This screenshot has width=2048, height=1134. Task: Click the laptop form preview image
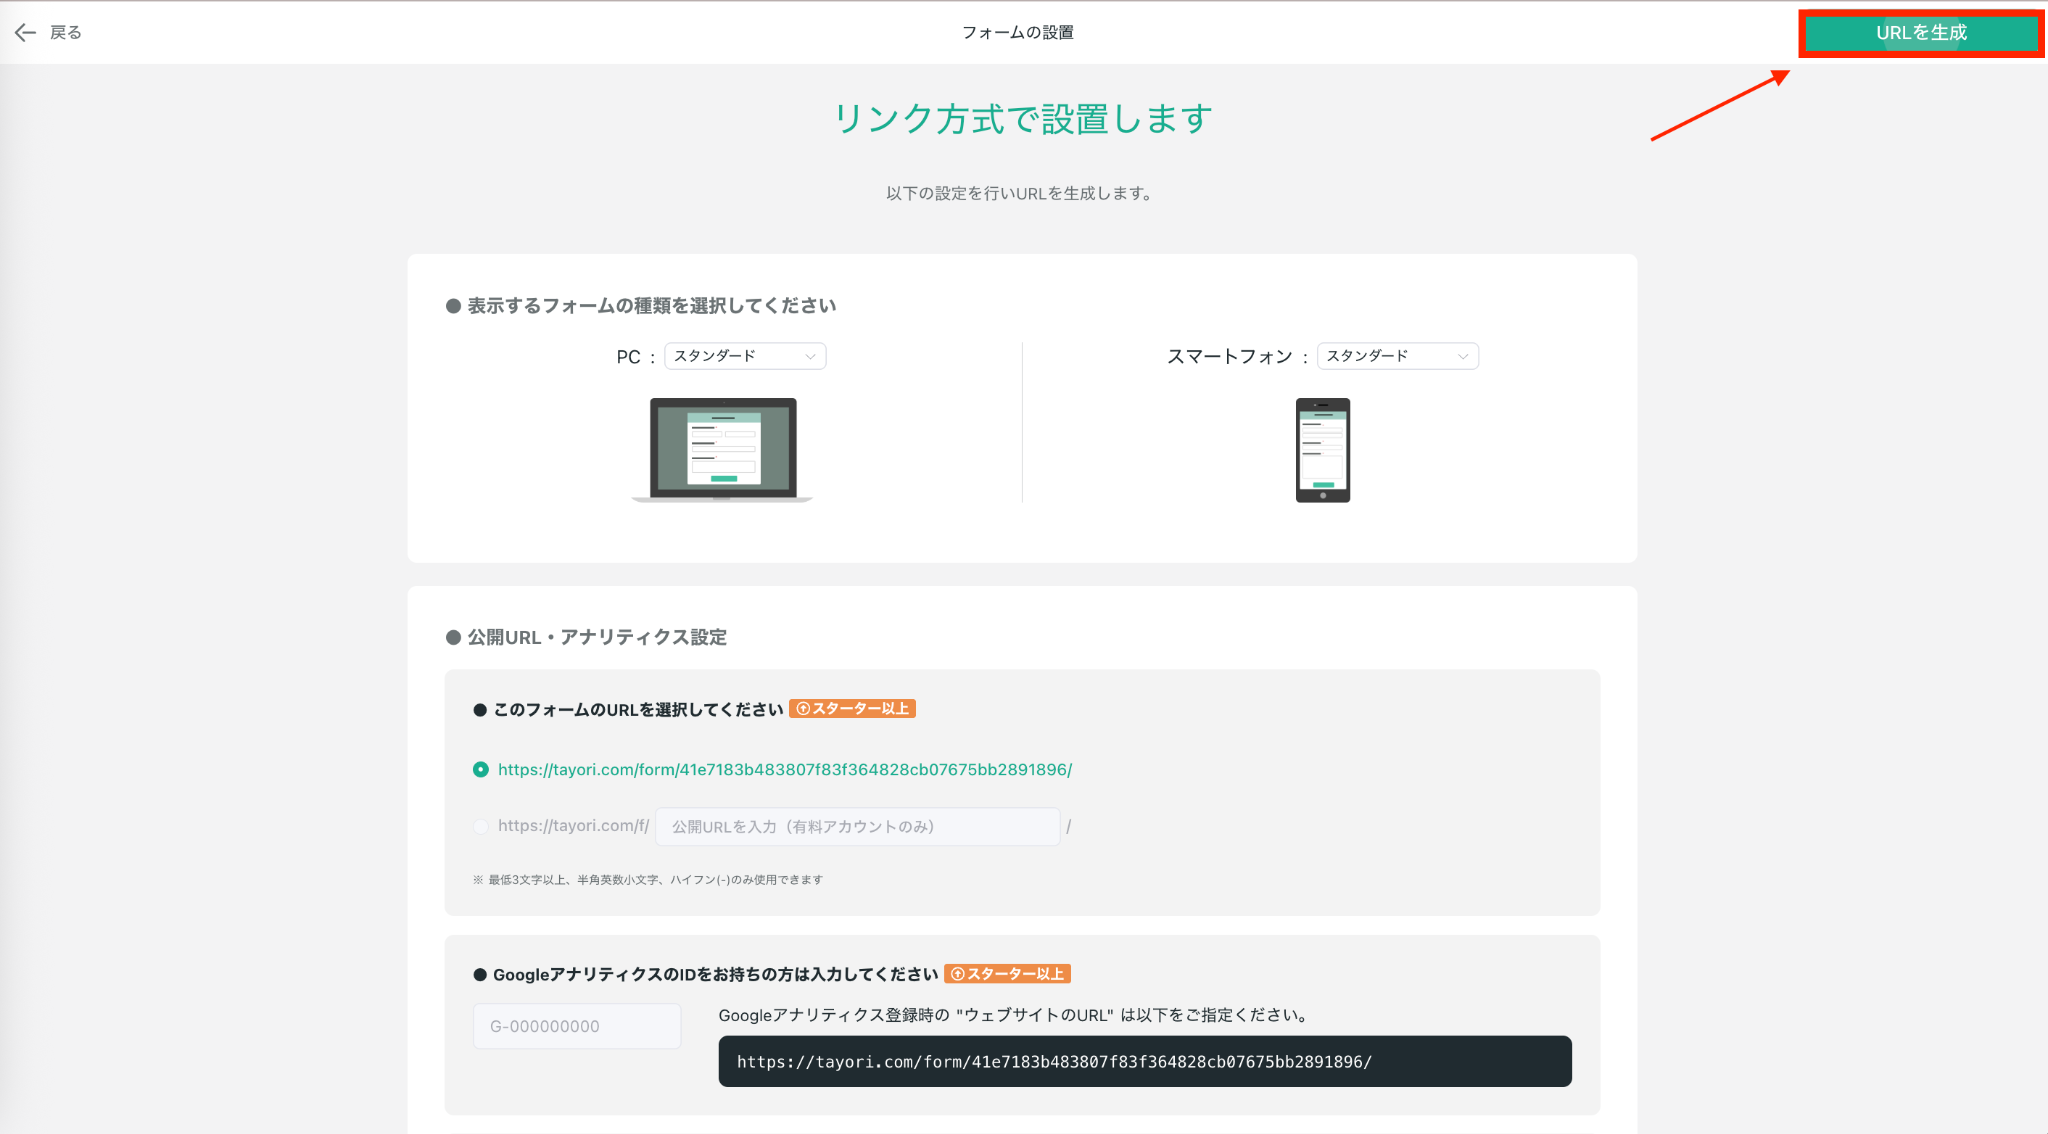coord(722,450)
